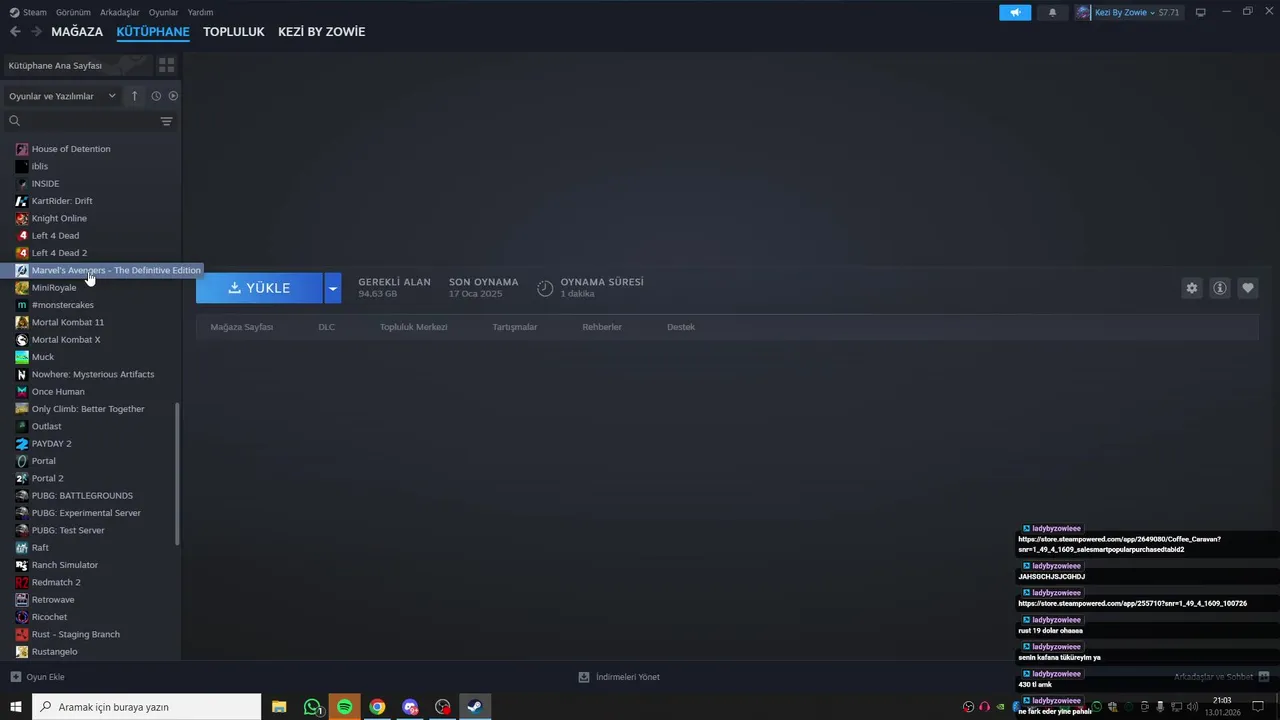
Task: Open the Oyunlar ve Yazılımlar dropdown
Action: (62, 96)
